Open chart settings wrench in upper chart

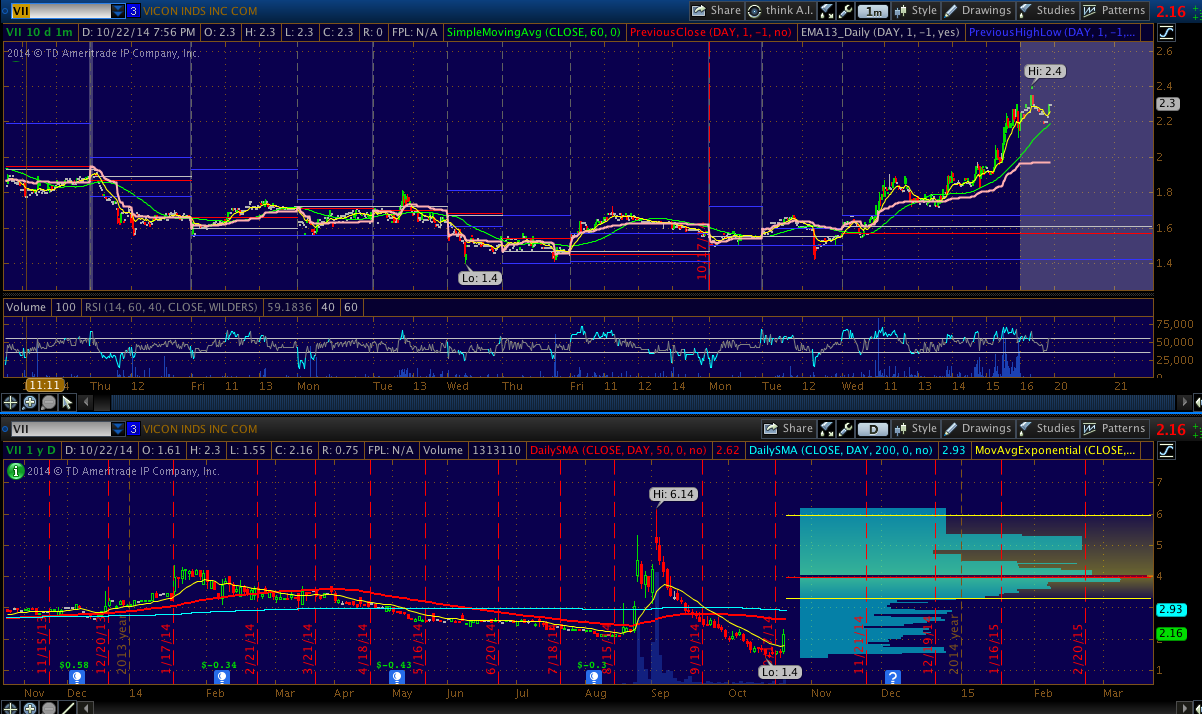pyautogui.click(x=845, y=11)
